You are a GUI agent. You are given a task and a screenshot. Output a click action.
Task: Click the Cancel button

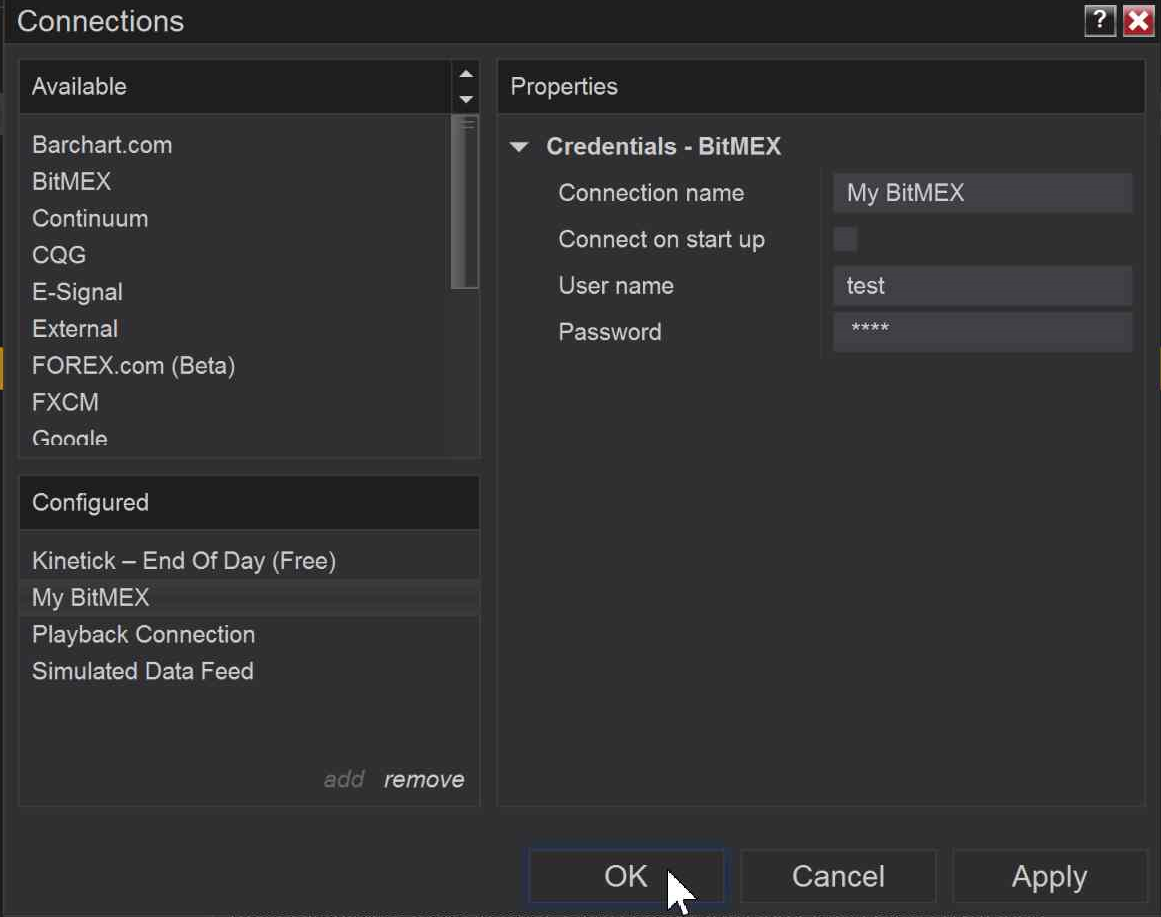tap(838, 876)
